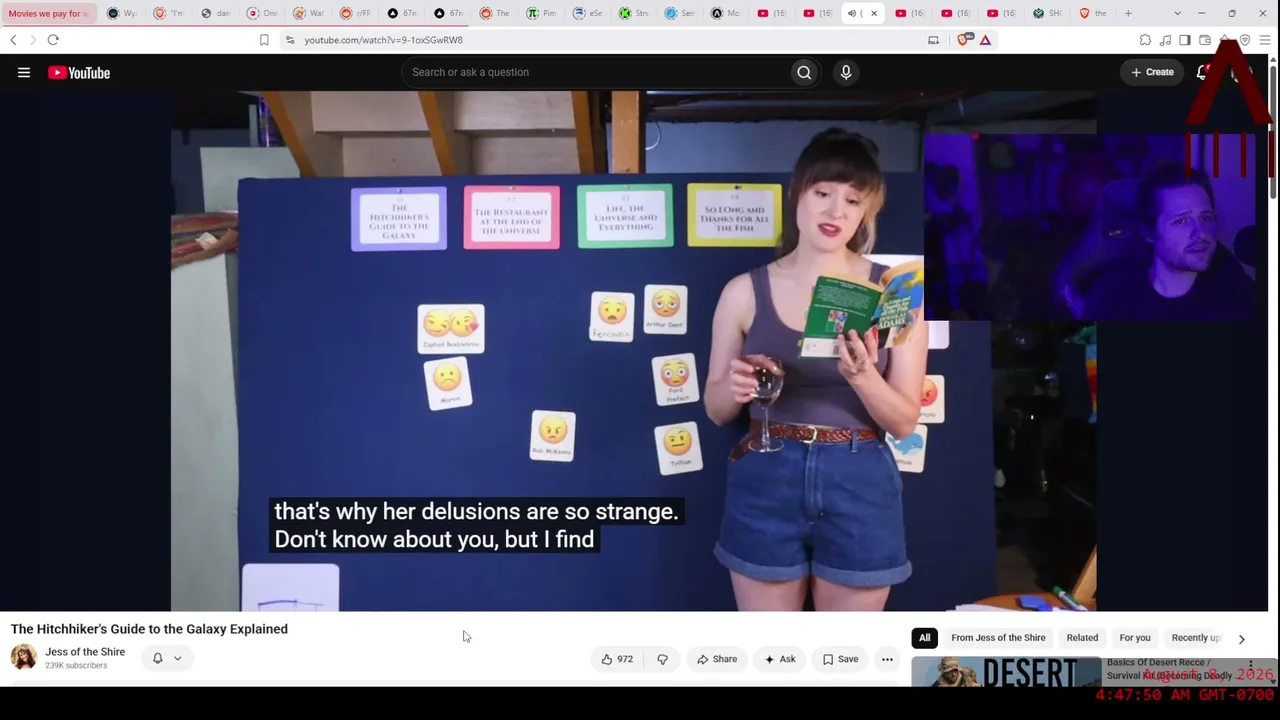This screenshot has height=720, width=1280.
Task: Go back with the browser back arrow
Action: (13, 40)
